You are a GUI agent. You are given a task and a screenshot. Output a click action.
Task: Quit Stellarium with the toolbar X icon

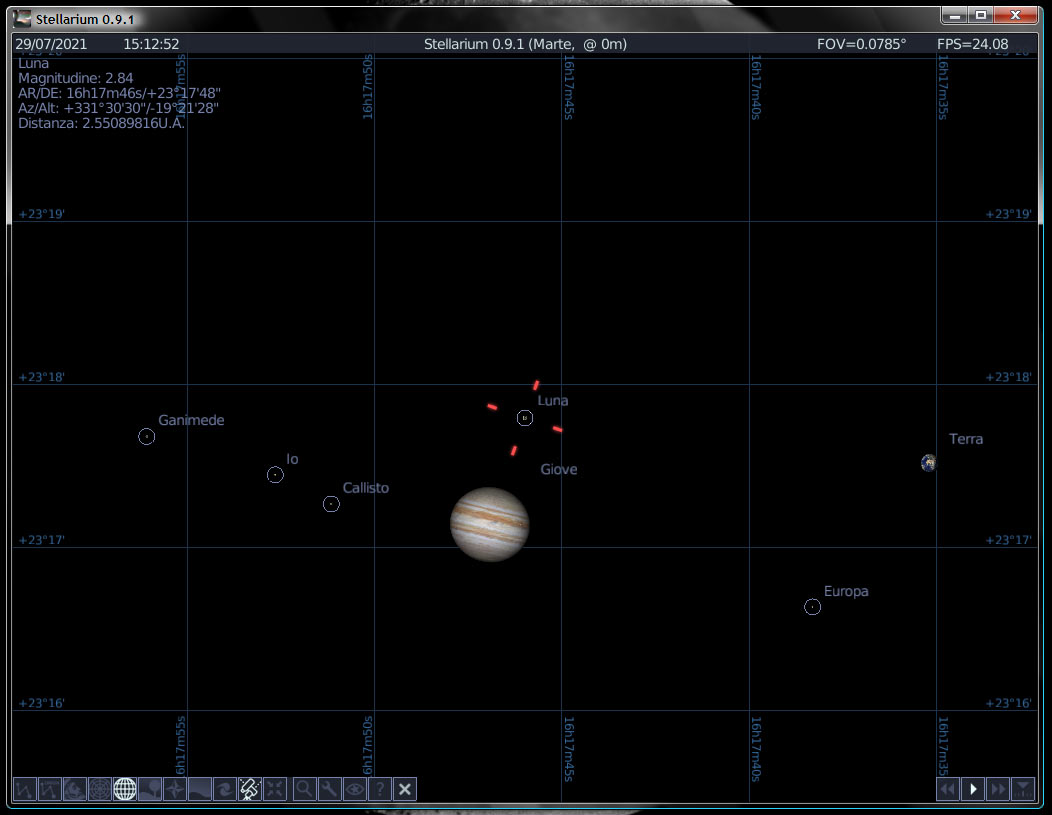pyautogui.click(x=405, y=789)
